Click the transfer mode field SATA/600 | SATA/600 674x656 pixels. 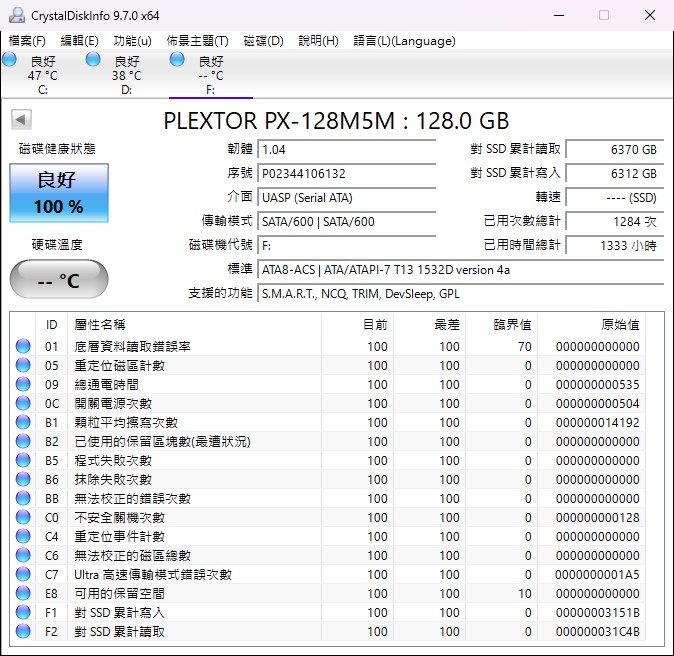[346, 221]
